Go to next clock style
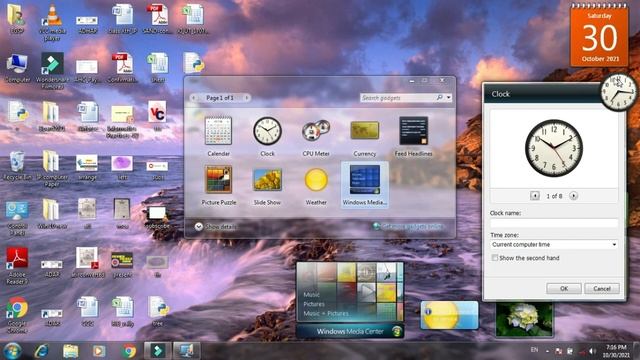 point(573,196)
